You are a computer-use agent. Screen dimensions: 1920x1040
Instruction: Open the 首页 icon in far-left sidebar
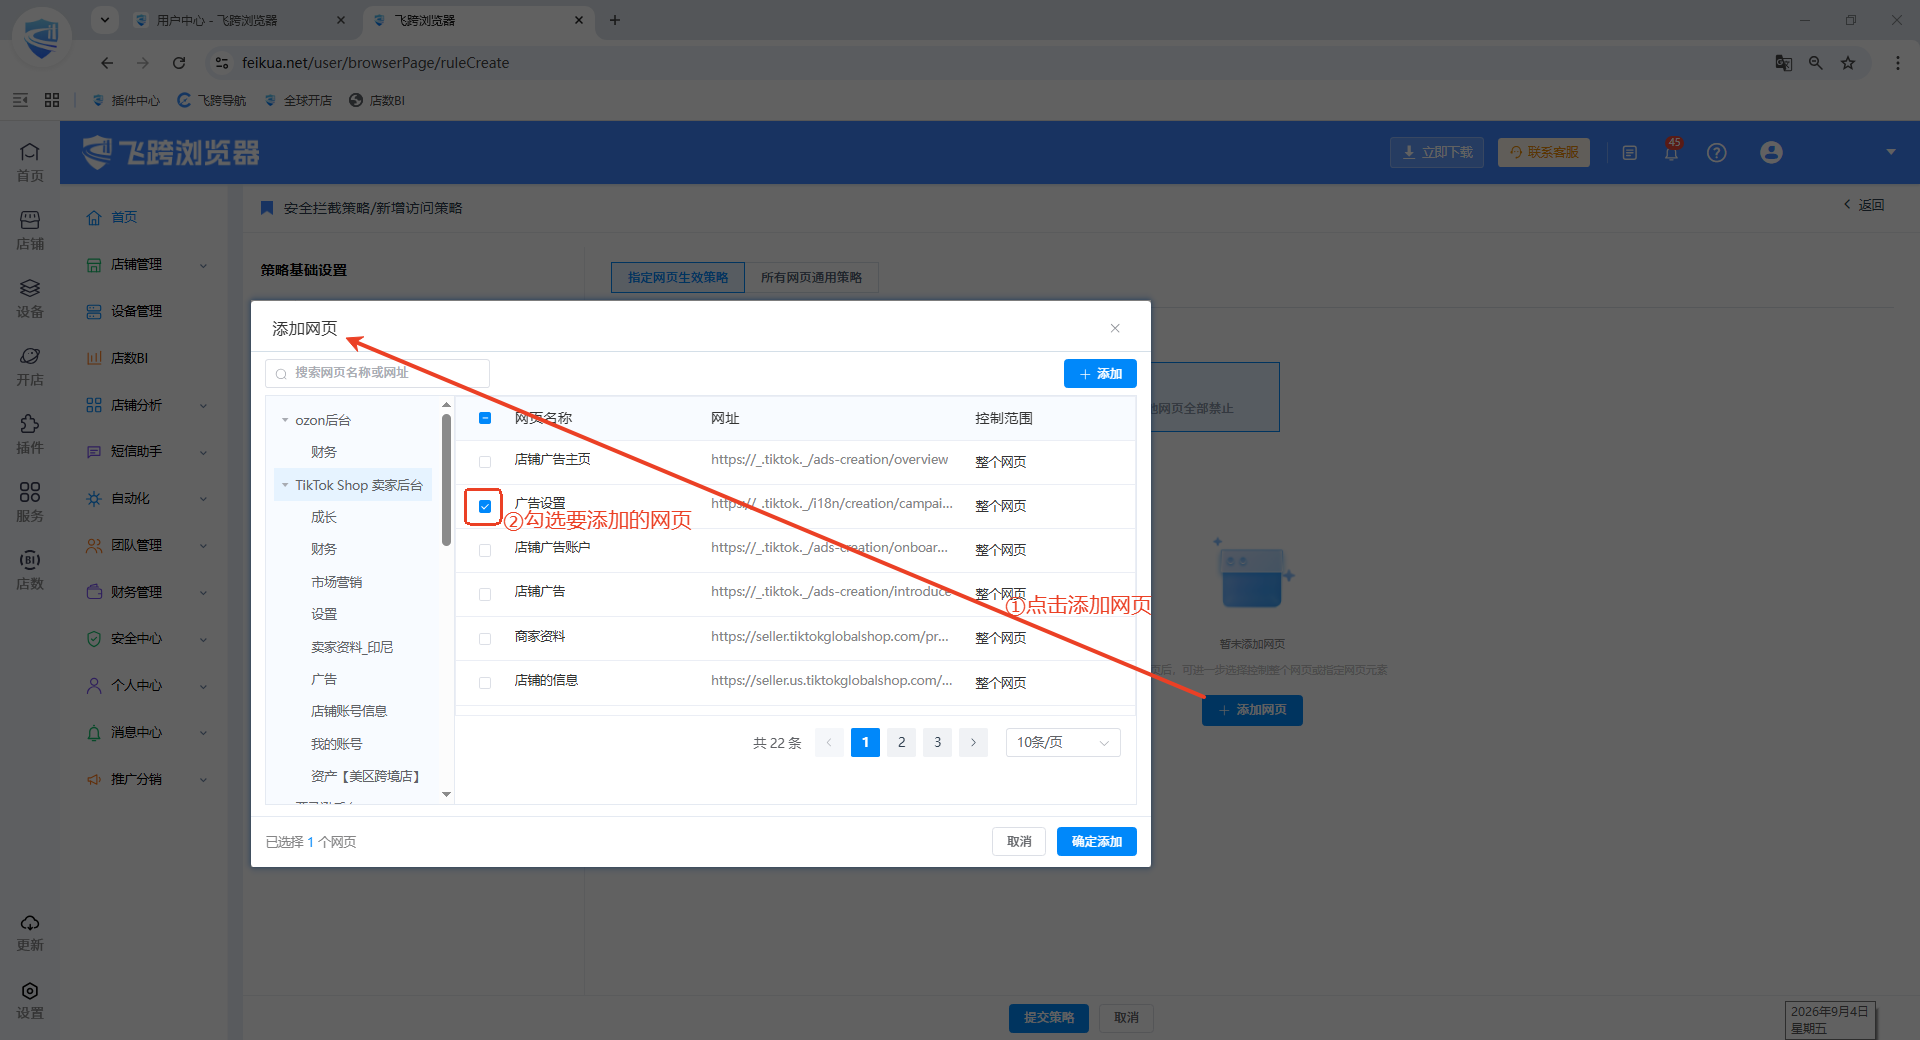30,162
